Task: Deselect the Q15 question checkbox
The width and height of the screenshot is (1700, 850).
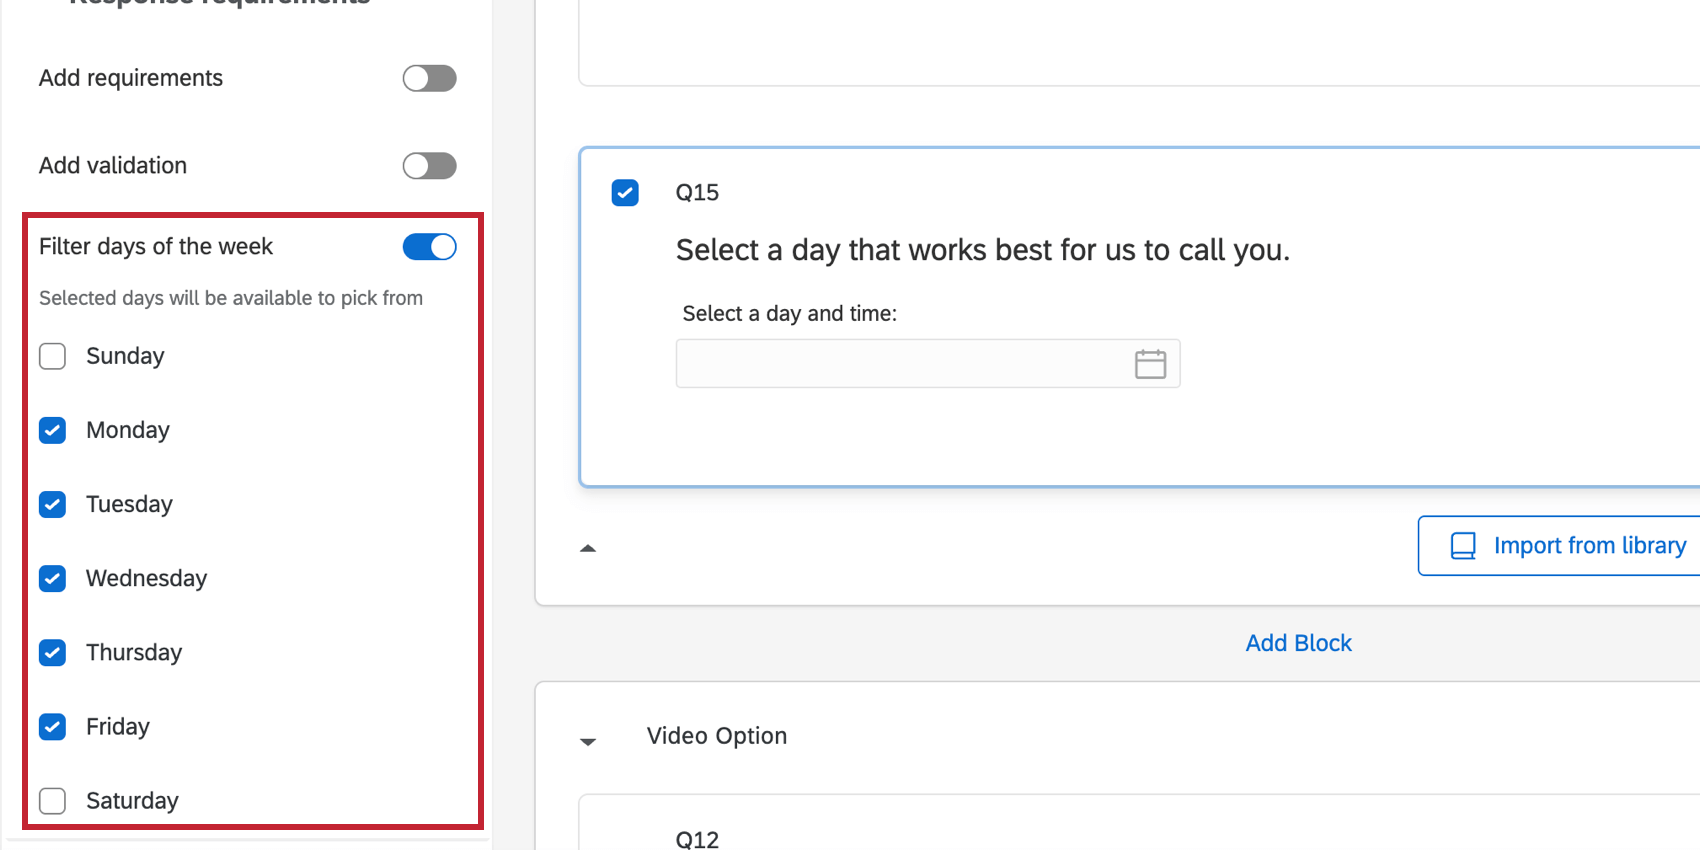Action: click(x=625, y=193)
